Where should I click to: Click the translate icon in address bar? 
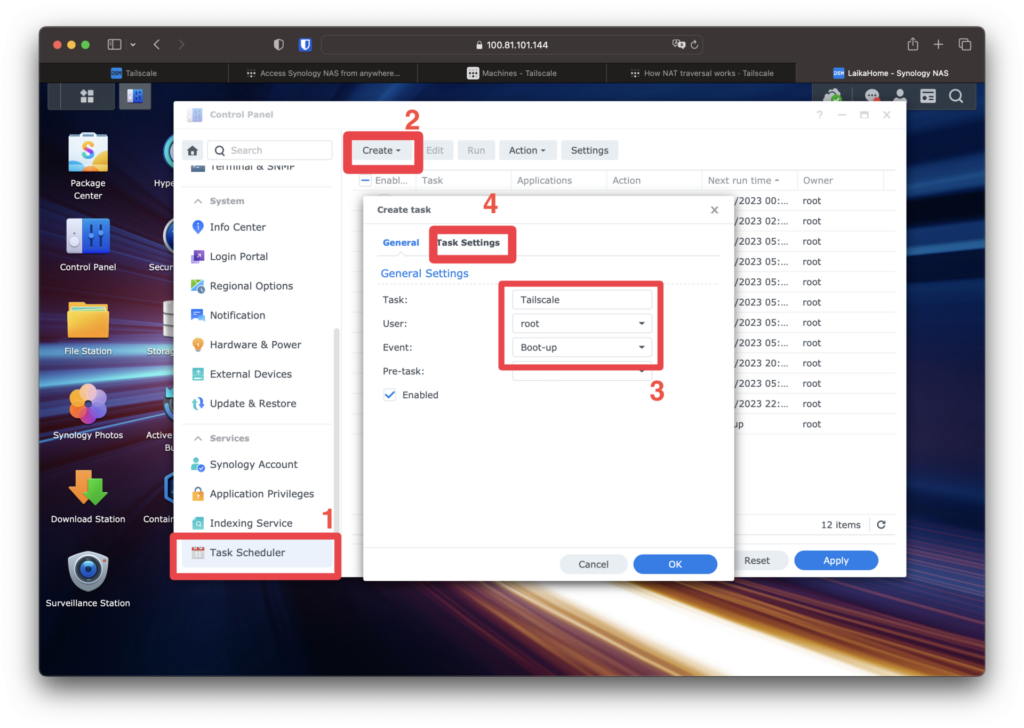pyautogui.click(x=679, y=44)
